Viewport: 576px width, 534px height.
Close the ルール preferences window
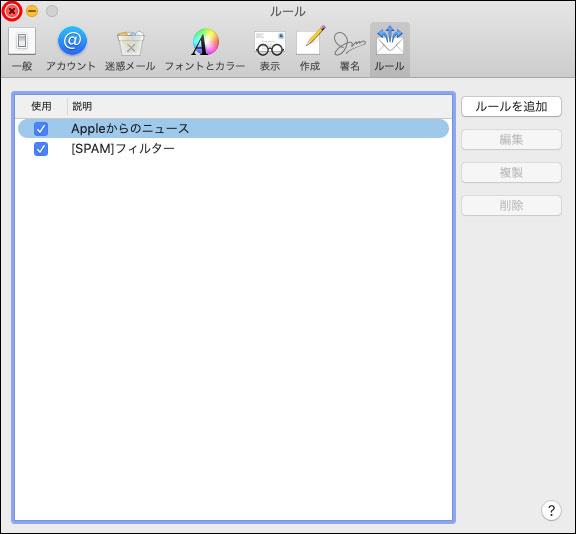(12, 11)
